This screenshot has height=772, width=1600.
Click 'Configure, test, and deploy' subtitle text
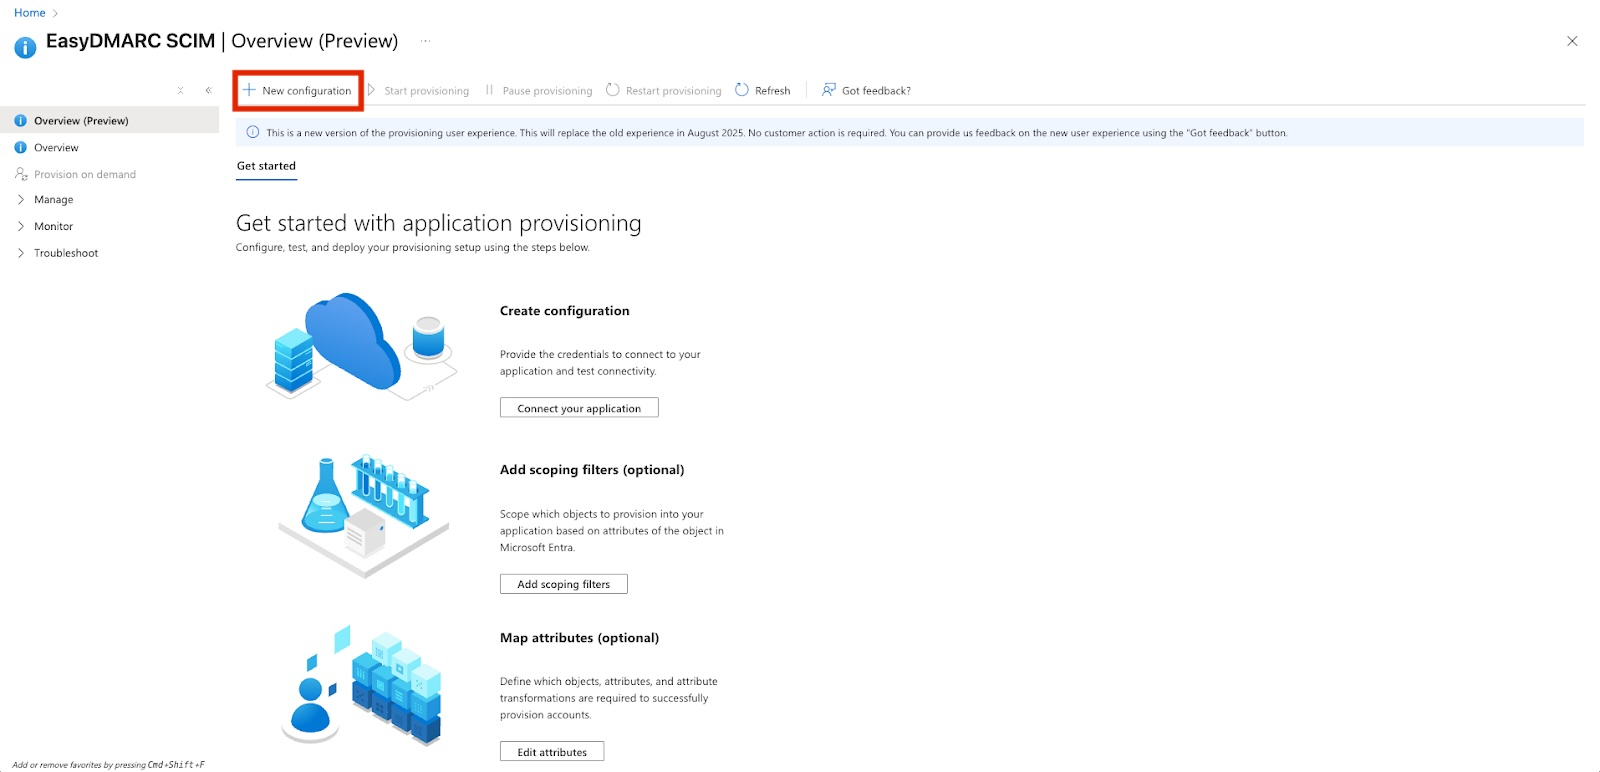pyautogui.click(x=413, y=248)
